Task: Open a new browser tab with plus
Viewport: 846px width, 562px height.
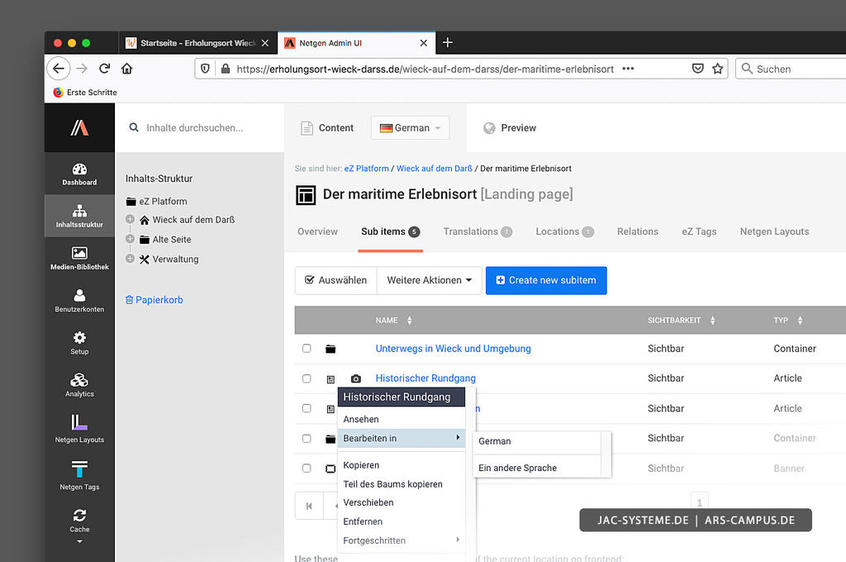Action: coord(447,43)
